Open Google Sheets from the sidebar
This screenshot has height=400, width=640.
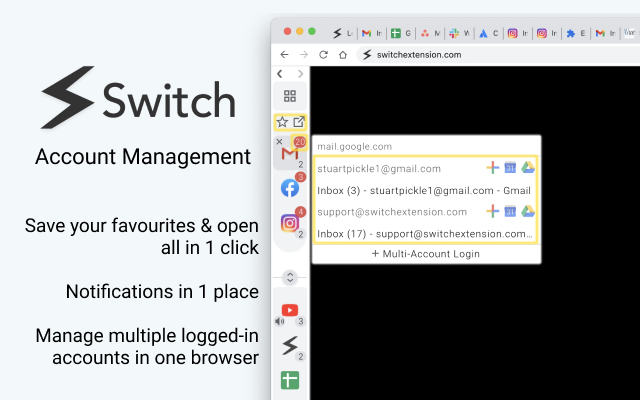pyautogui.click(x=290, y=380)
